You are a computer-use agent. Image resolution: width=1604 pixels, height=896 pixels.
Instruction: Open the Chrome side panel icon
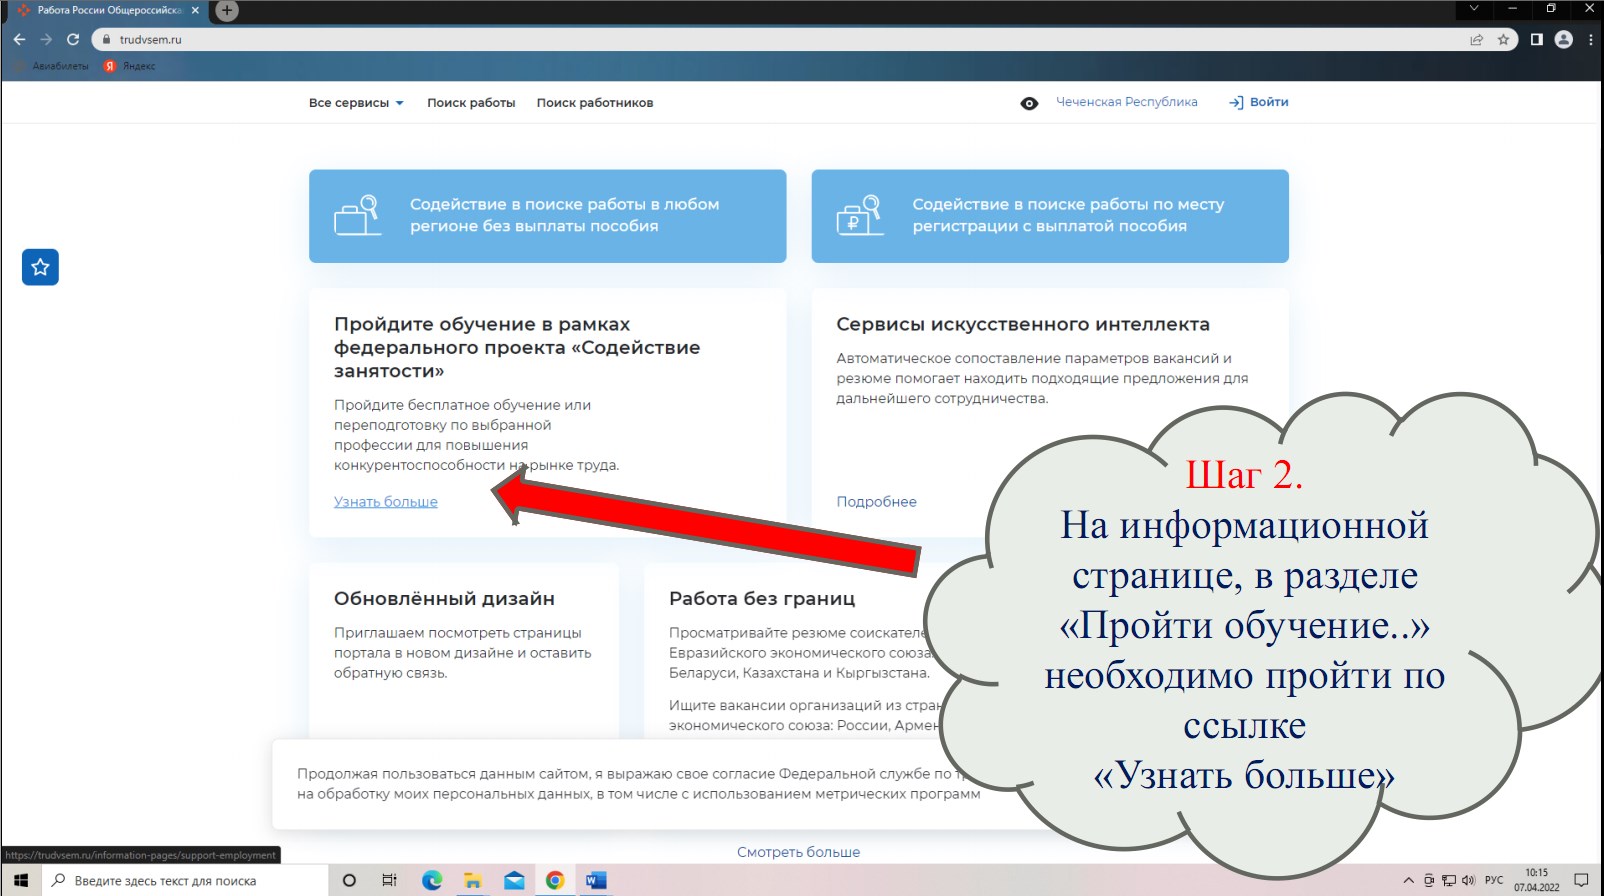click(1537, 39)
